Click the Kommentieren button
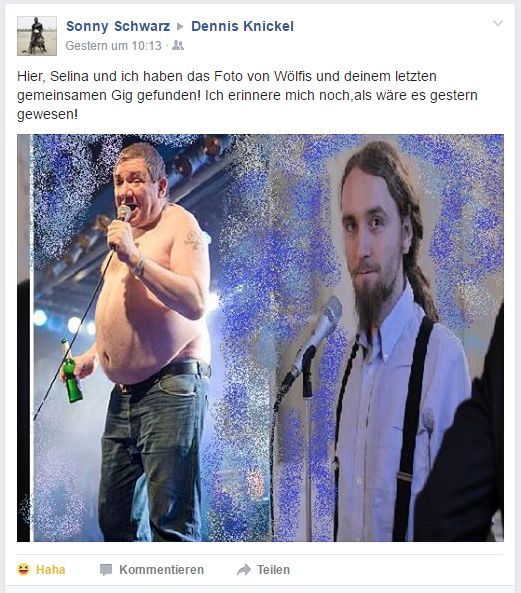 [x=152, y=570]
